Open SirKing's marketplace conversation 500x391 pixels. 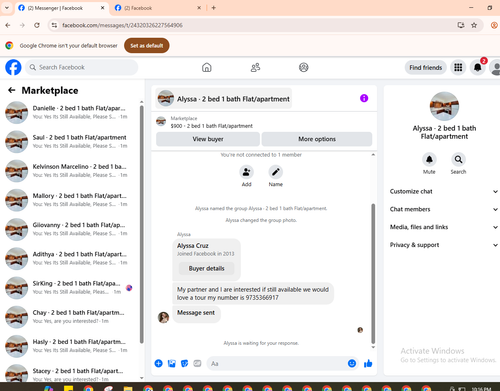coord(70,287)
